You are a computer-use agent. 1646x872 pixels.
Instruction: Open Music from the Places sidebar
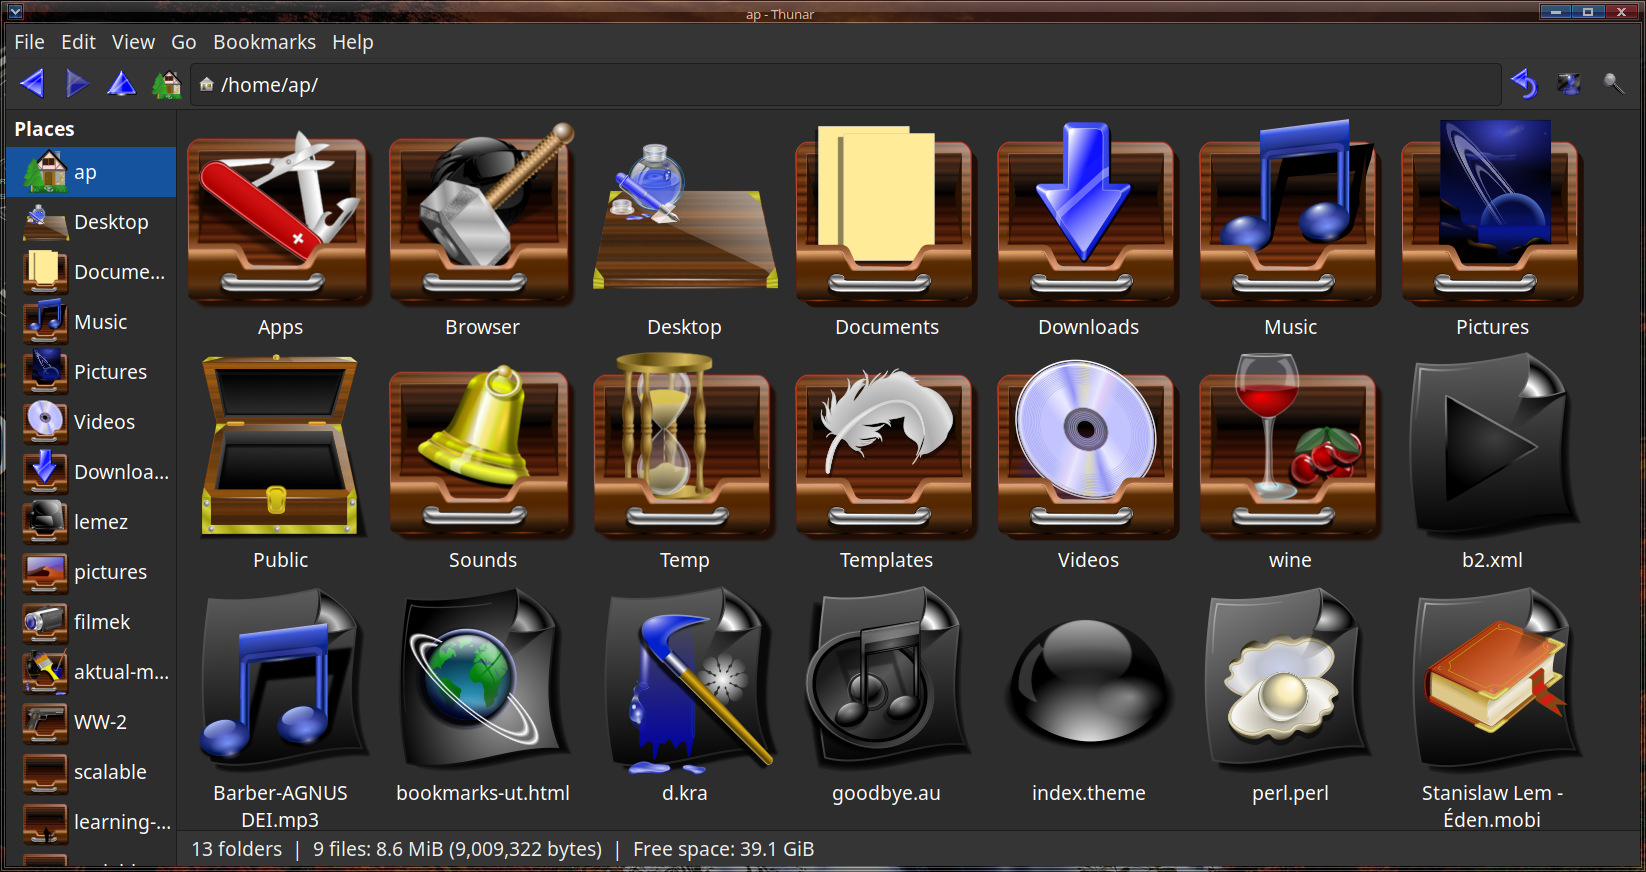[x=91, y=322]
